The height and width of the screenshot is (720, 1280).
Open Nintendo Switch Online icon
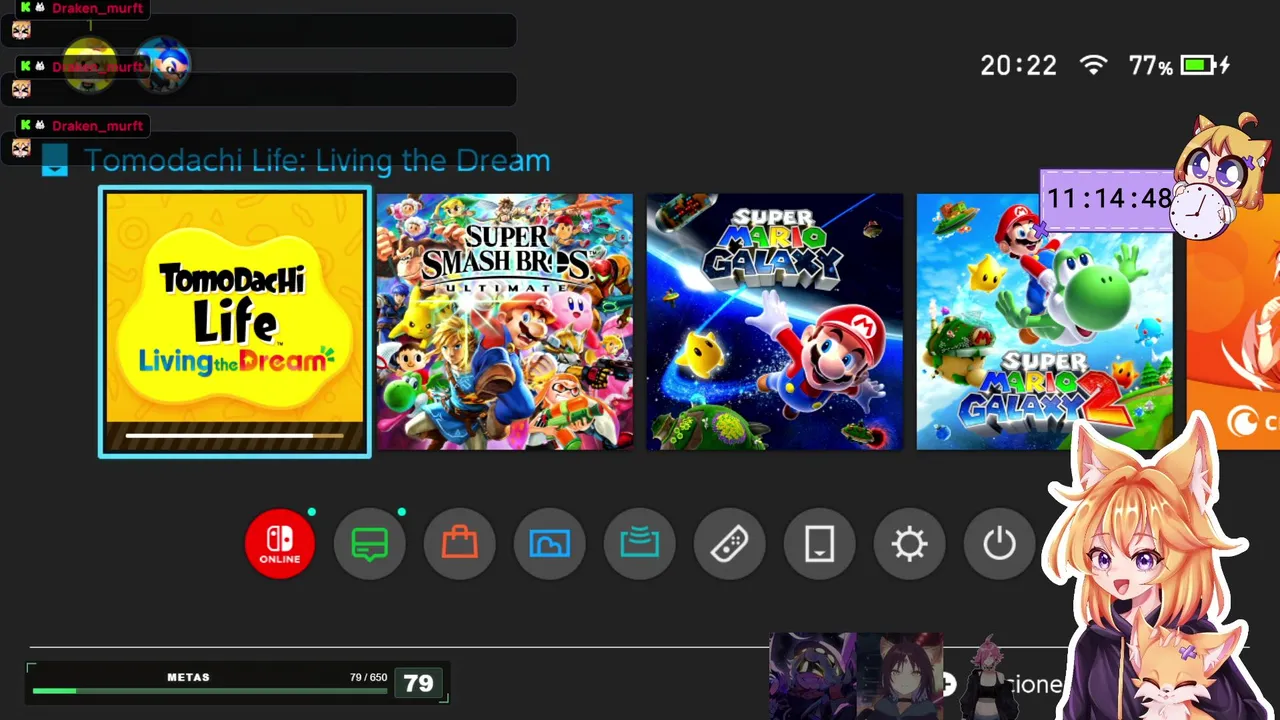pos(280,543)
